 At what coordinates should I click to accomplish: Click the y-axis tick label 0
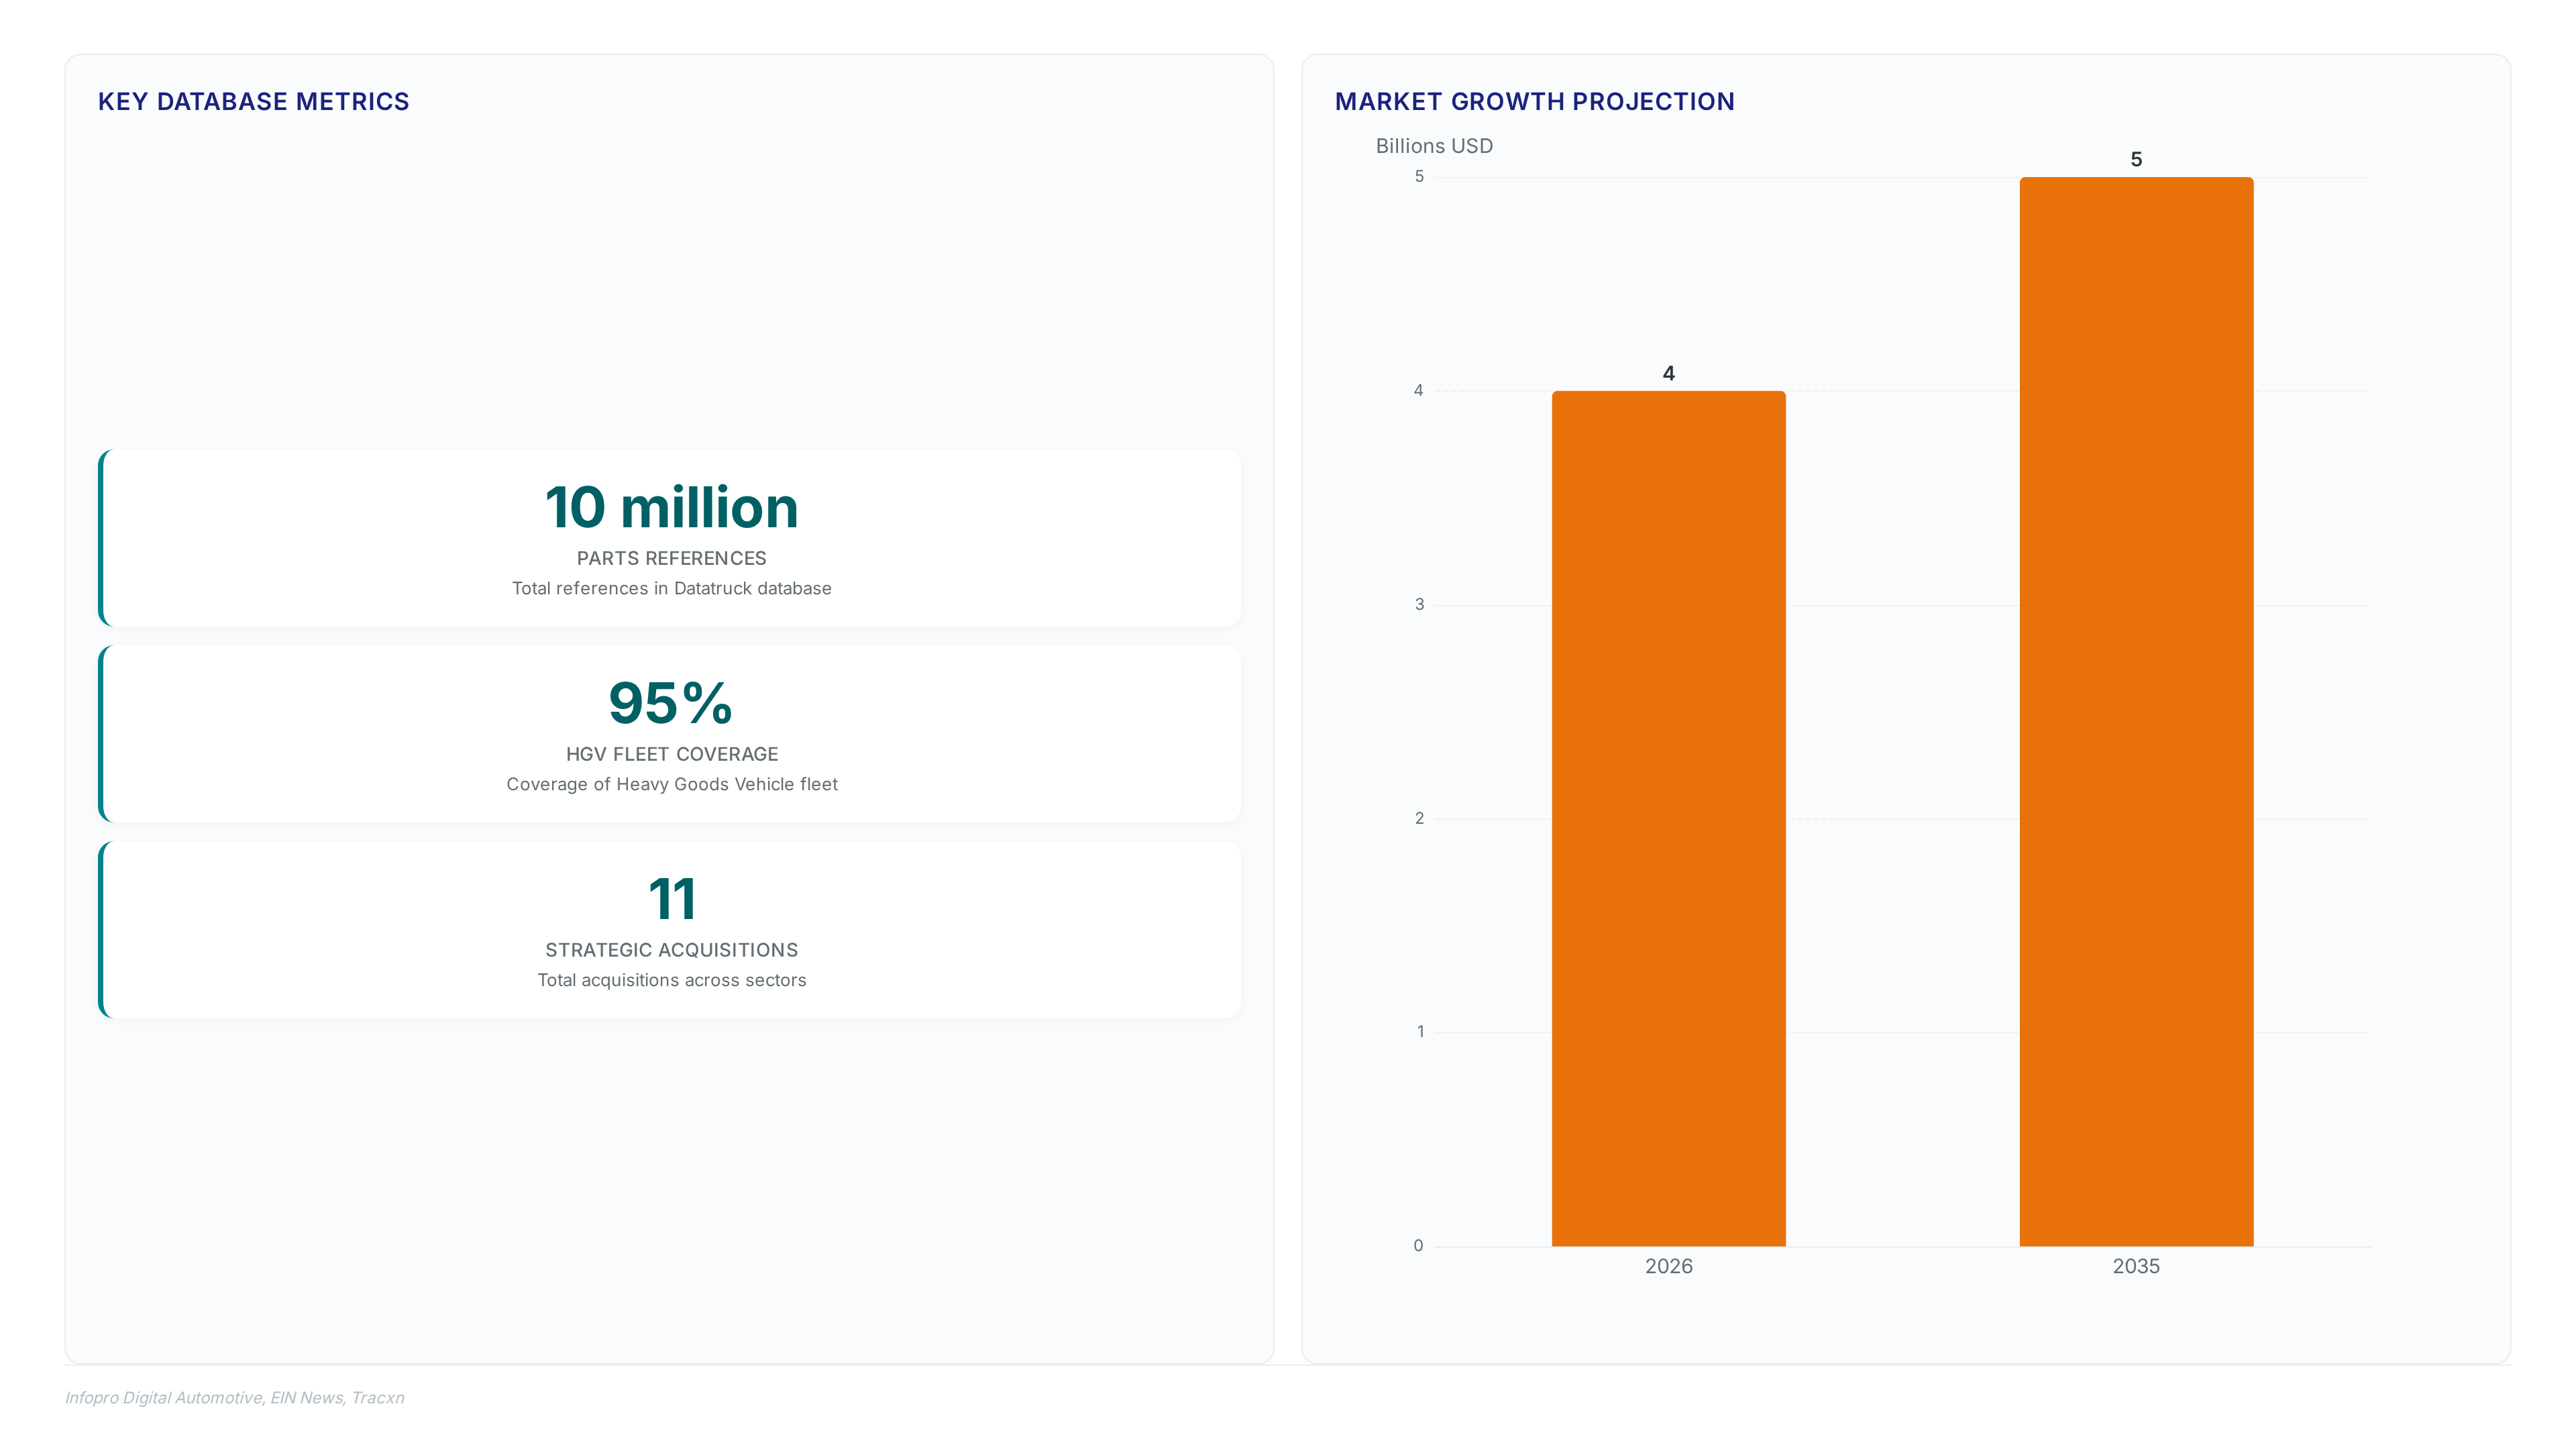point(1418,1246)
